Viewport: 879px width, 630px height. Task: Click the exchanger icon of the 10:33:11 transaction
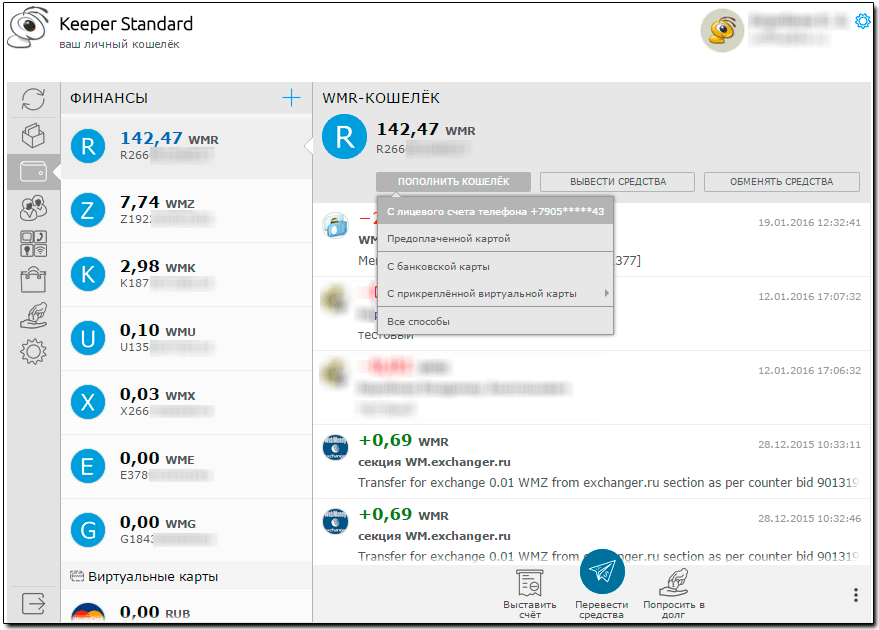coord(335,447)
